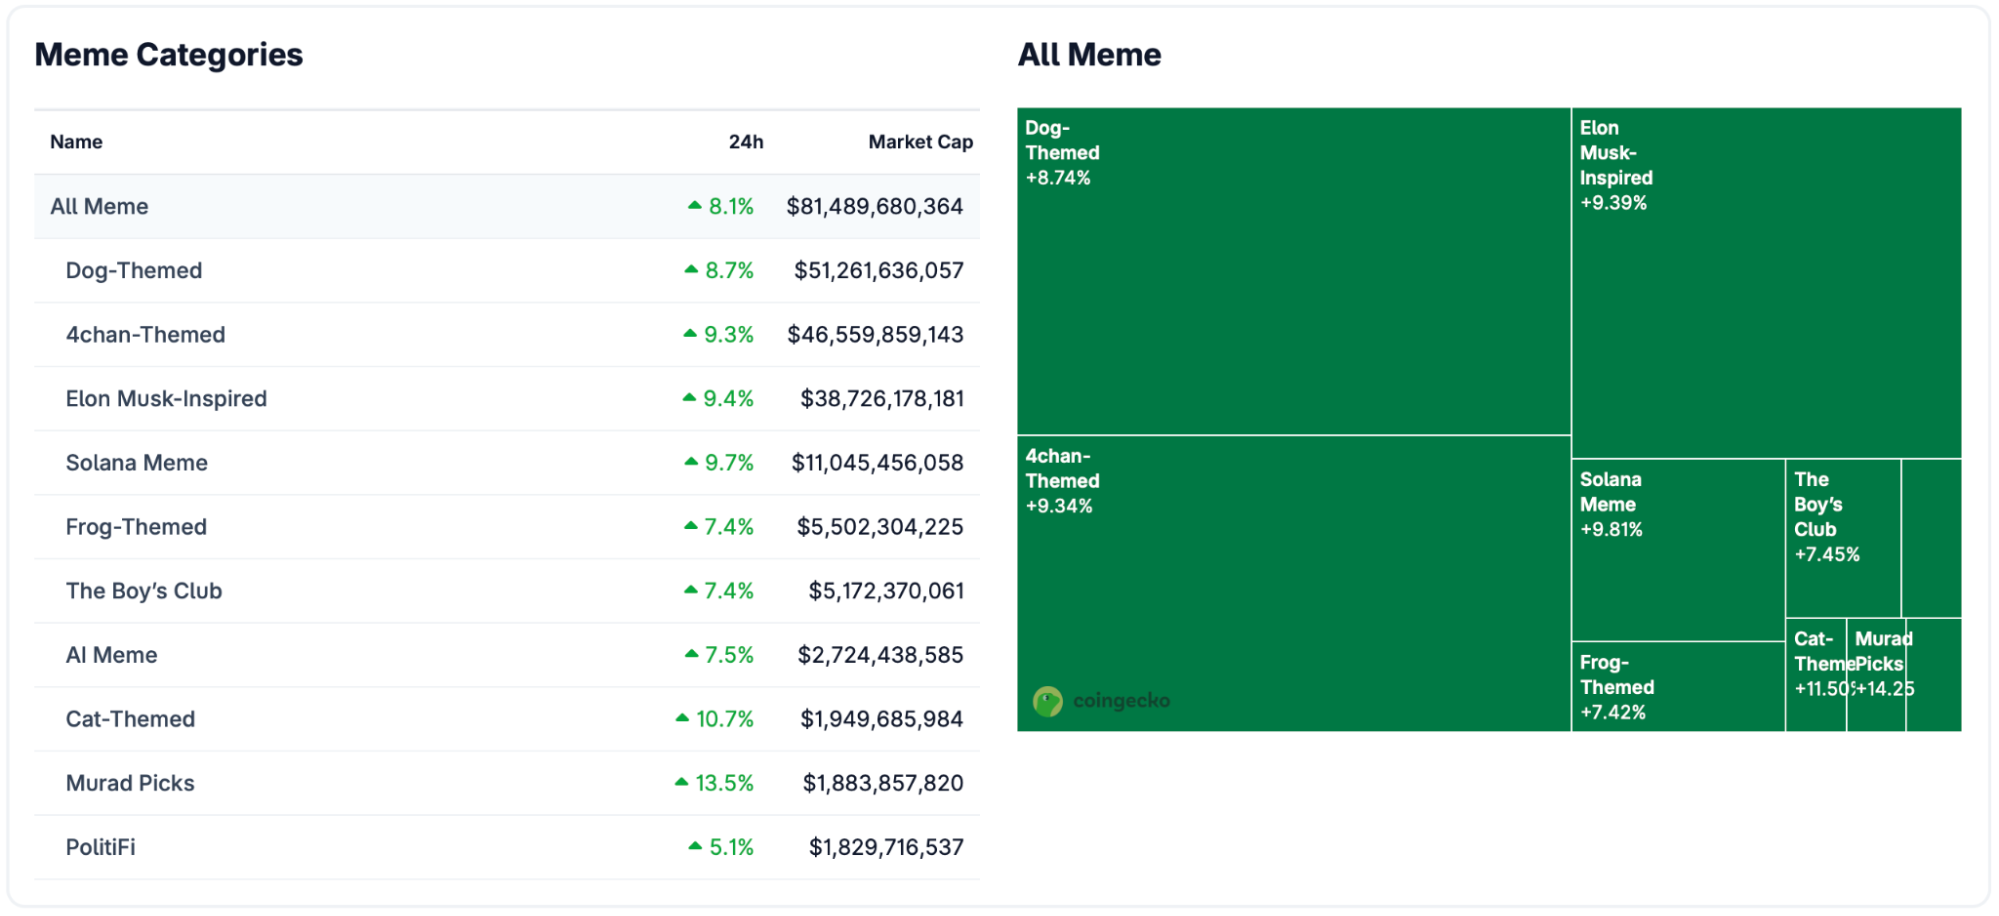Viewport: 1999px width, 916px height.
Task: Click the Name column header
Action: click(x=76, y=142)
